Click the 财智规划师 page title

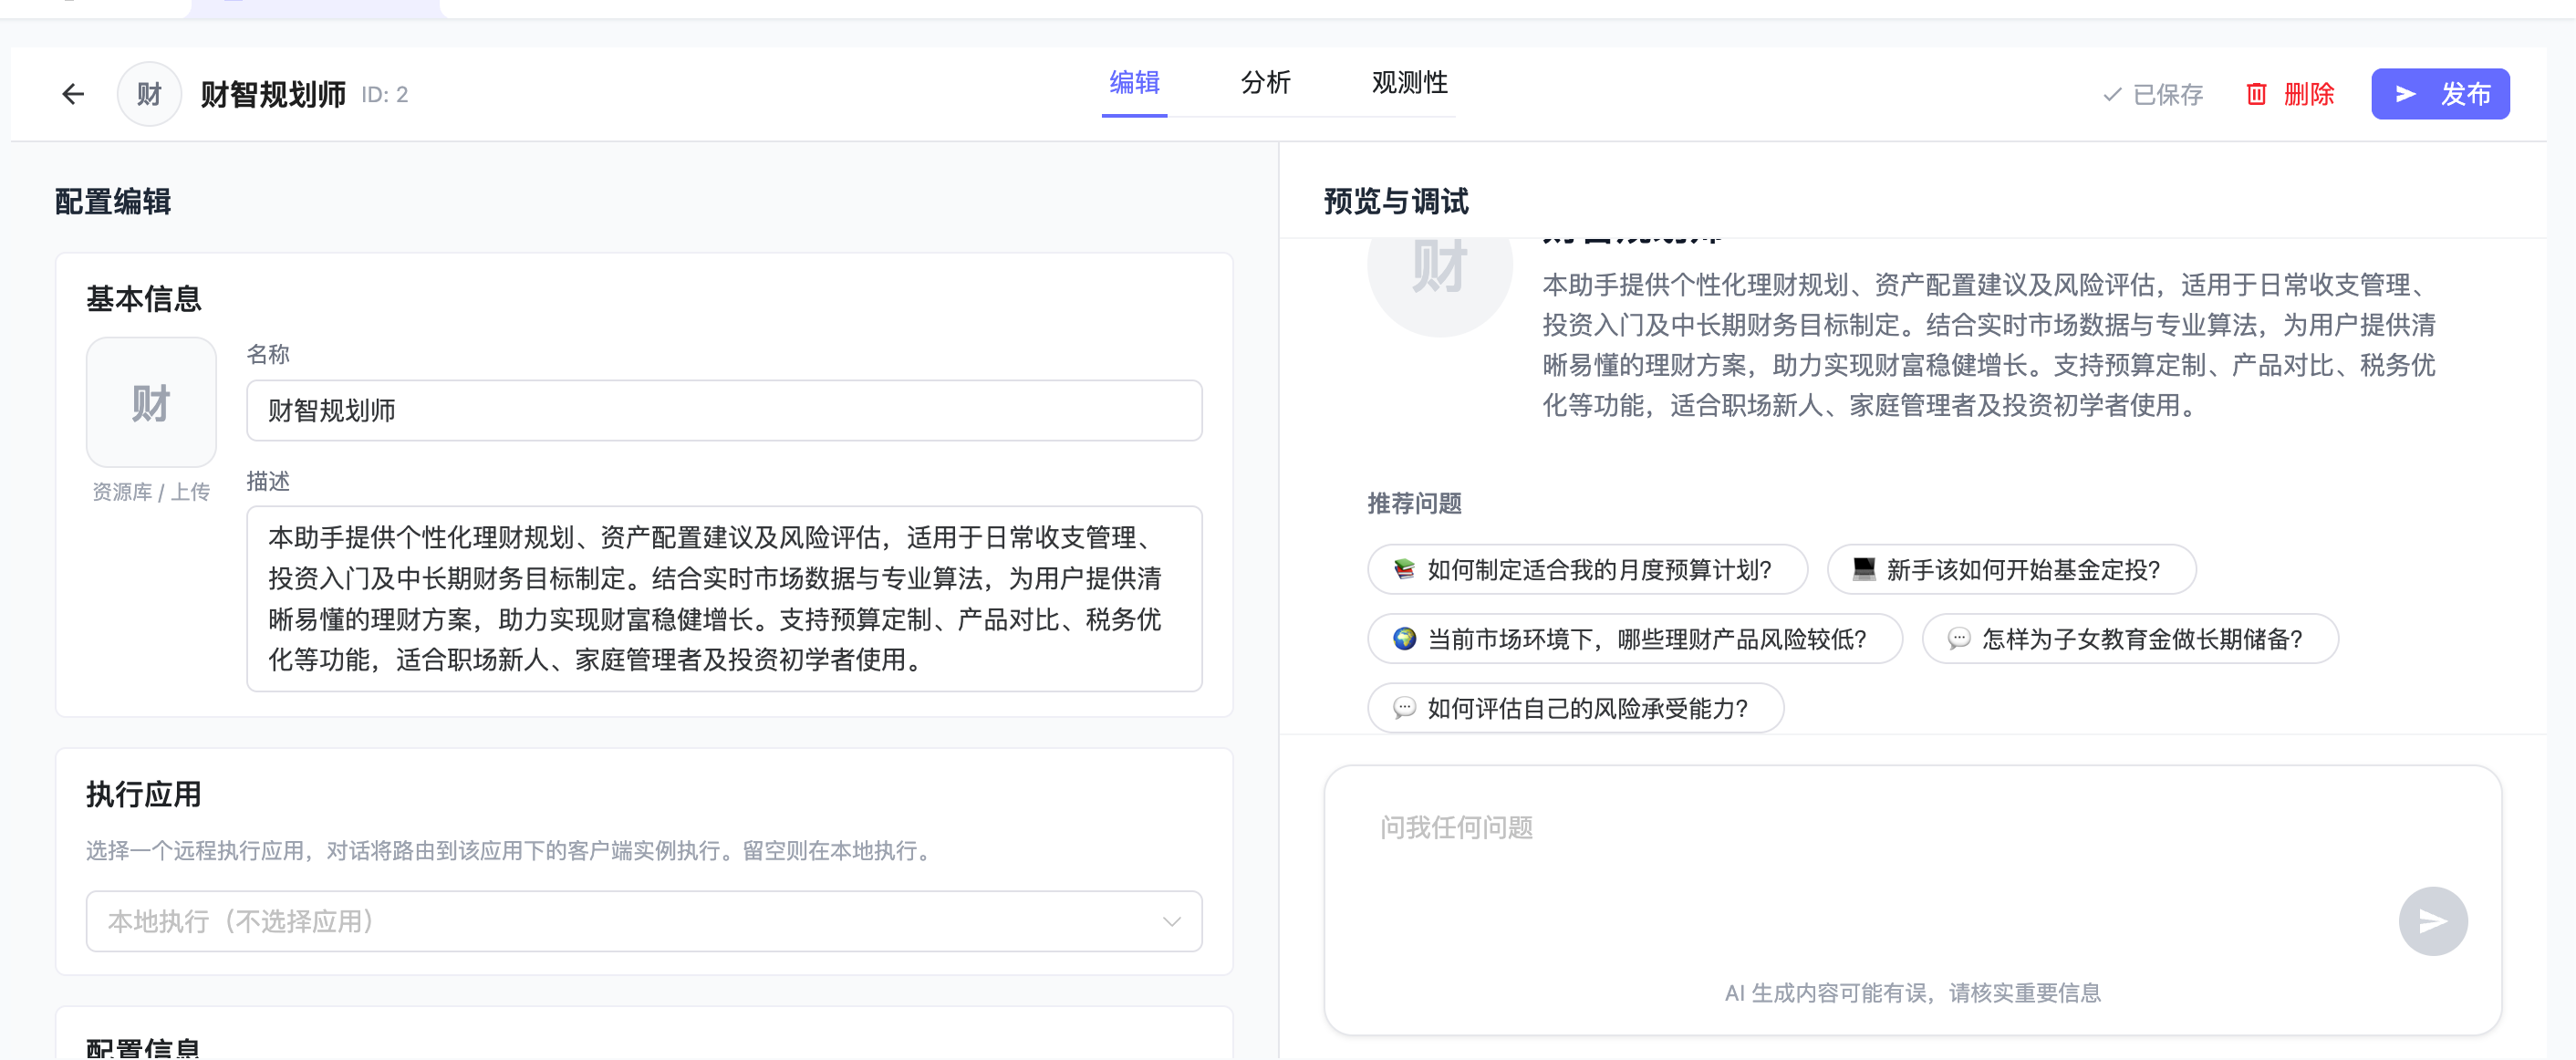[x=273, y=95]
